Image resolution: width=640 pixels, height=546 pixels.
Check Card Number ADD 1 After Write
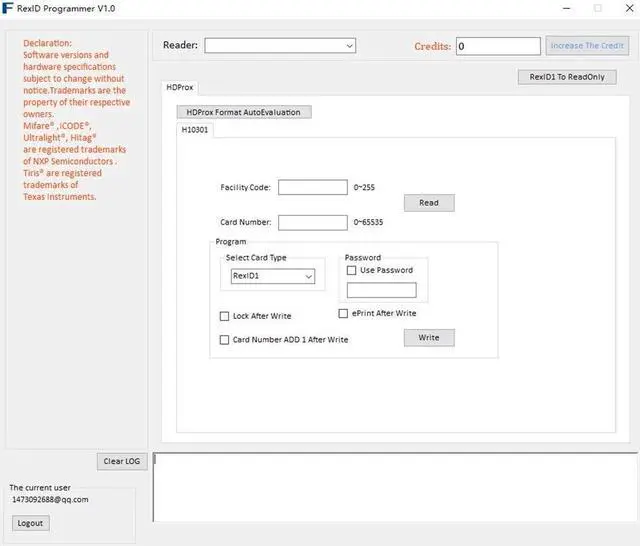[224, 340]
